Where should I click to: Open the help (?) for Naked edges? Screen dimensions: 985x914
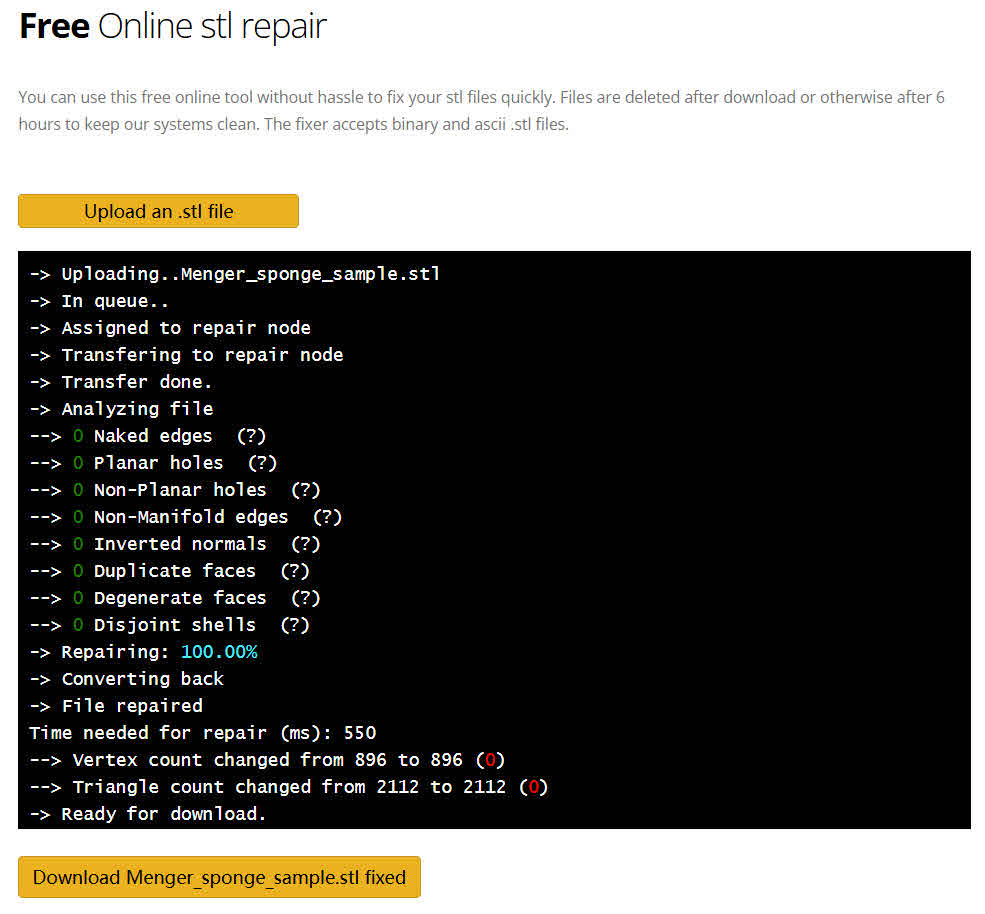click(252, 436)
